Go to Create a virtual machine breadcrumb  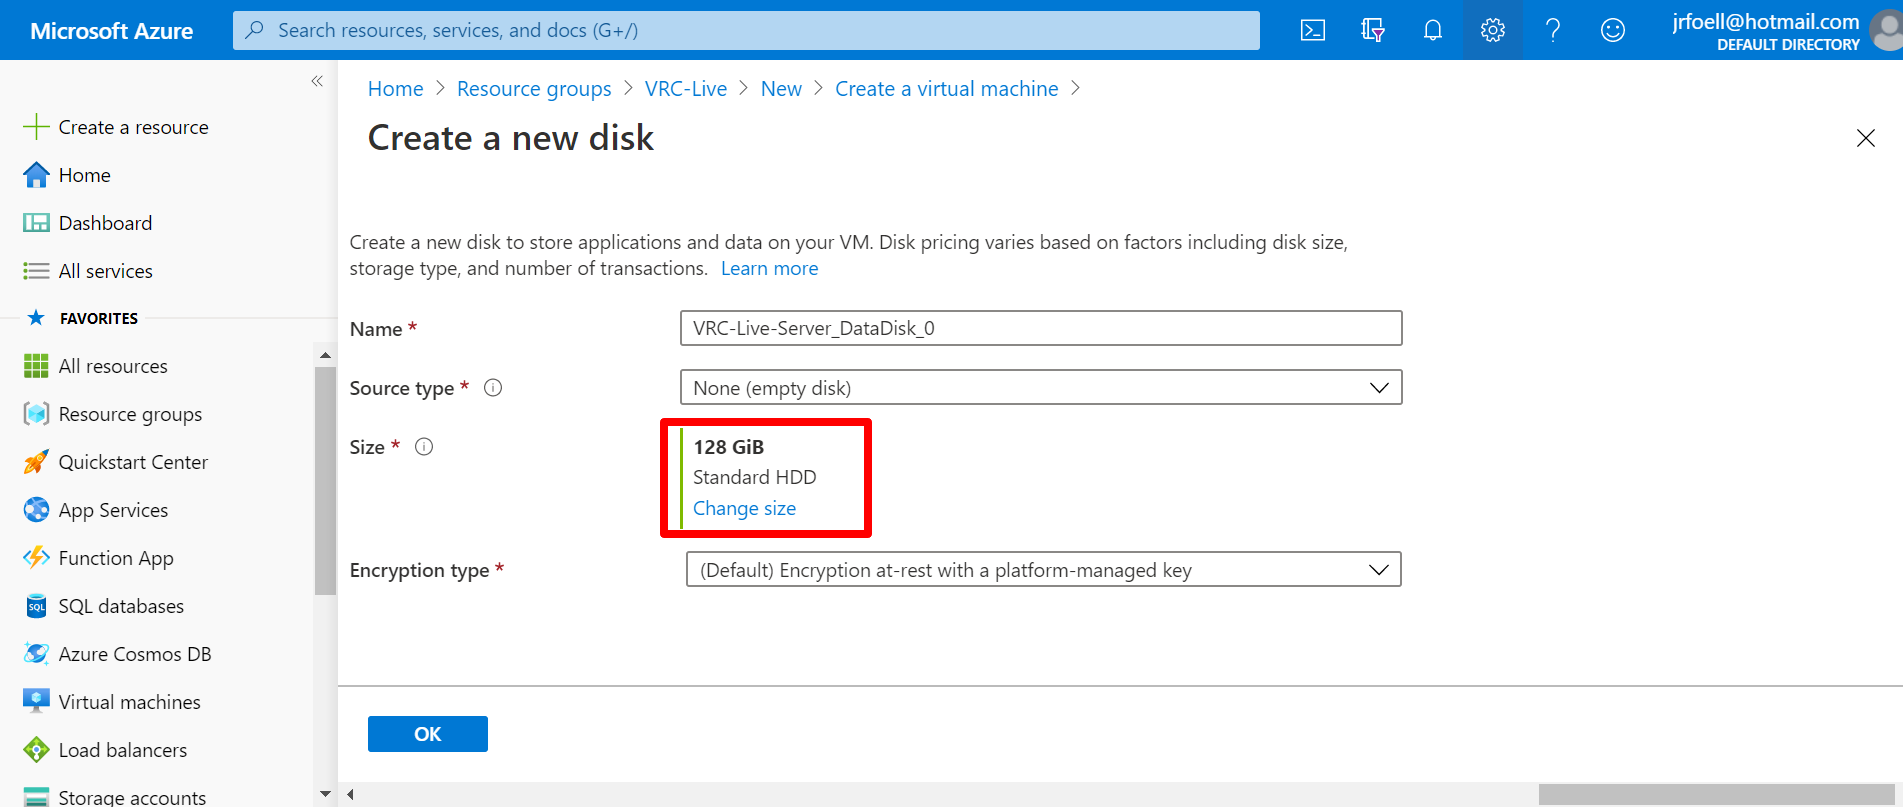pos(947,89)
